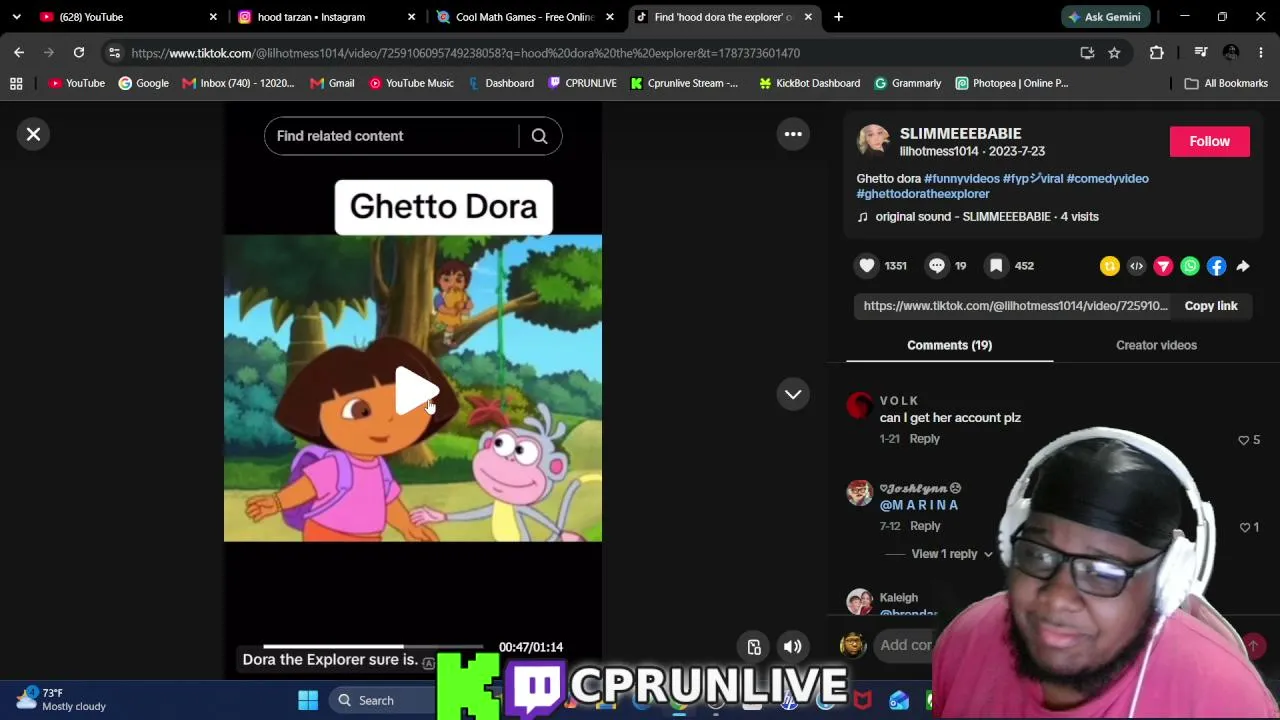Open the media controls icon in toolbar
The image size is (1280, 720).
click(x=1200, y=53)
